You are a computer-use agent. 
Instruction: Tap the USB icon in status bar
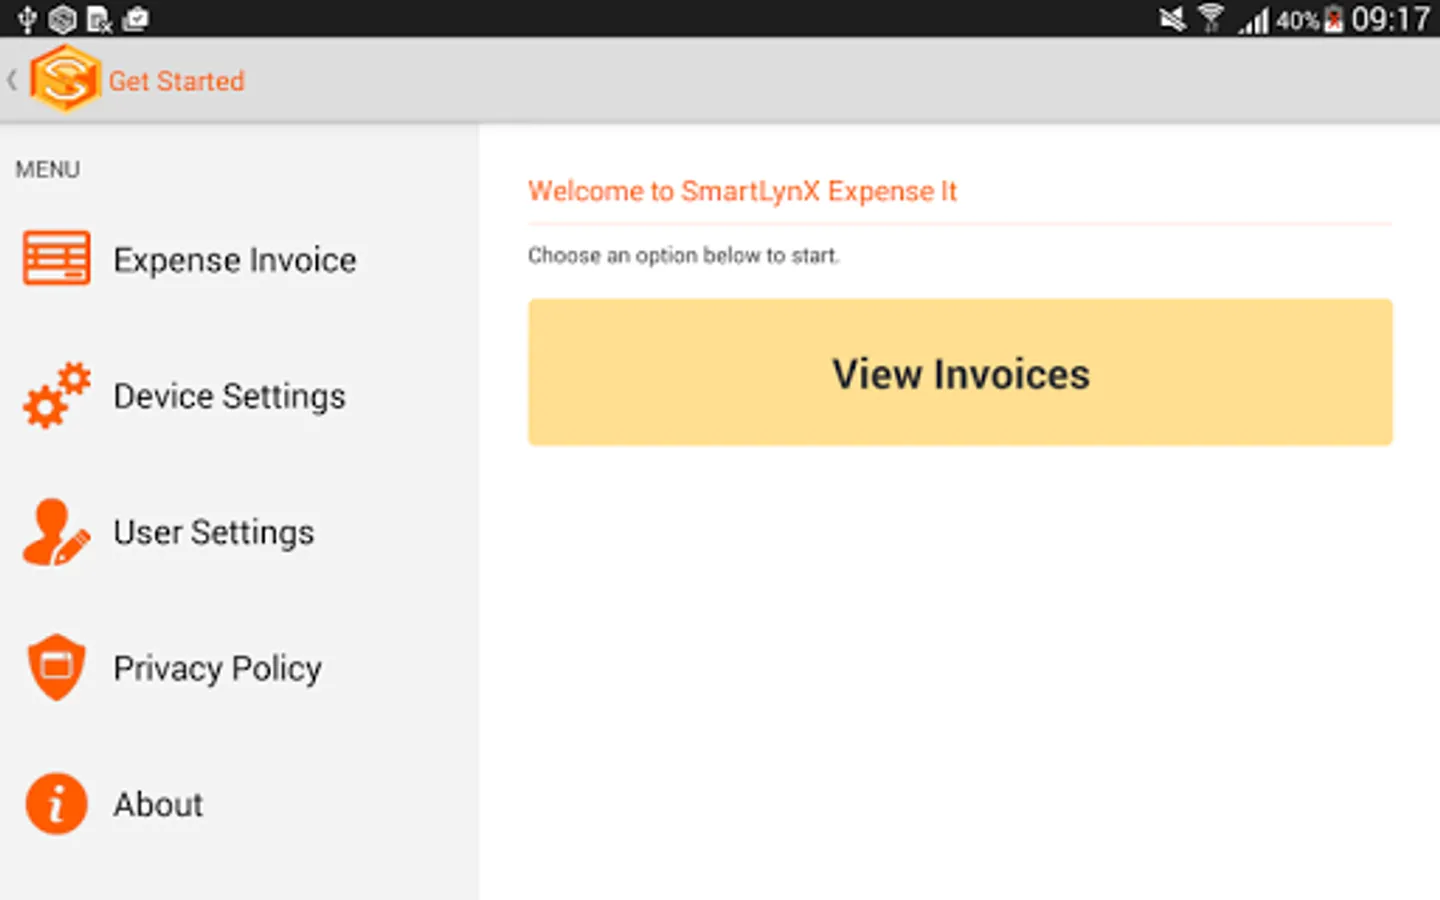pos(27,19)
